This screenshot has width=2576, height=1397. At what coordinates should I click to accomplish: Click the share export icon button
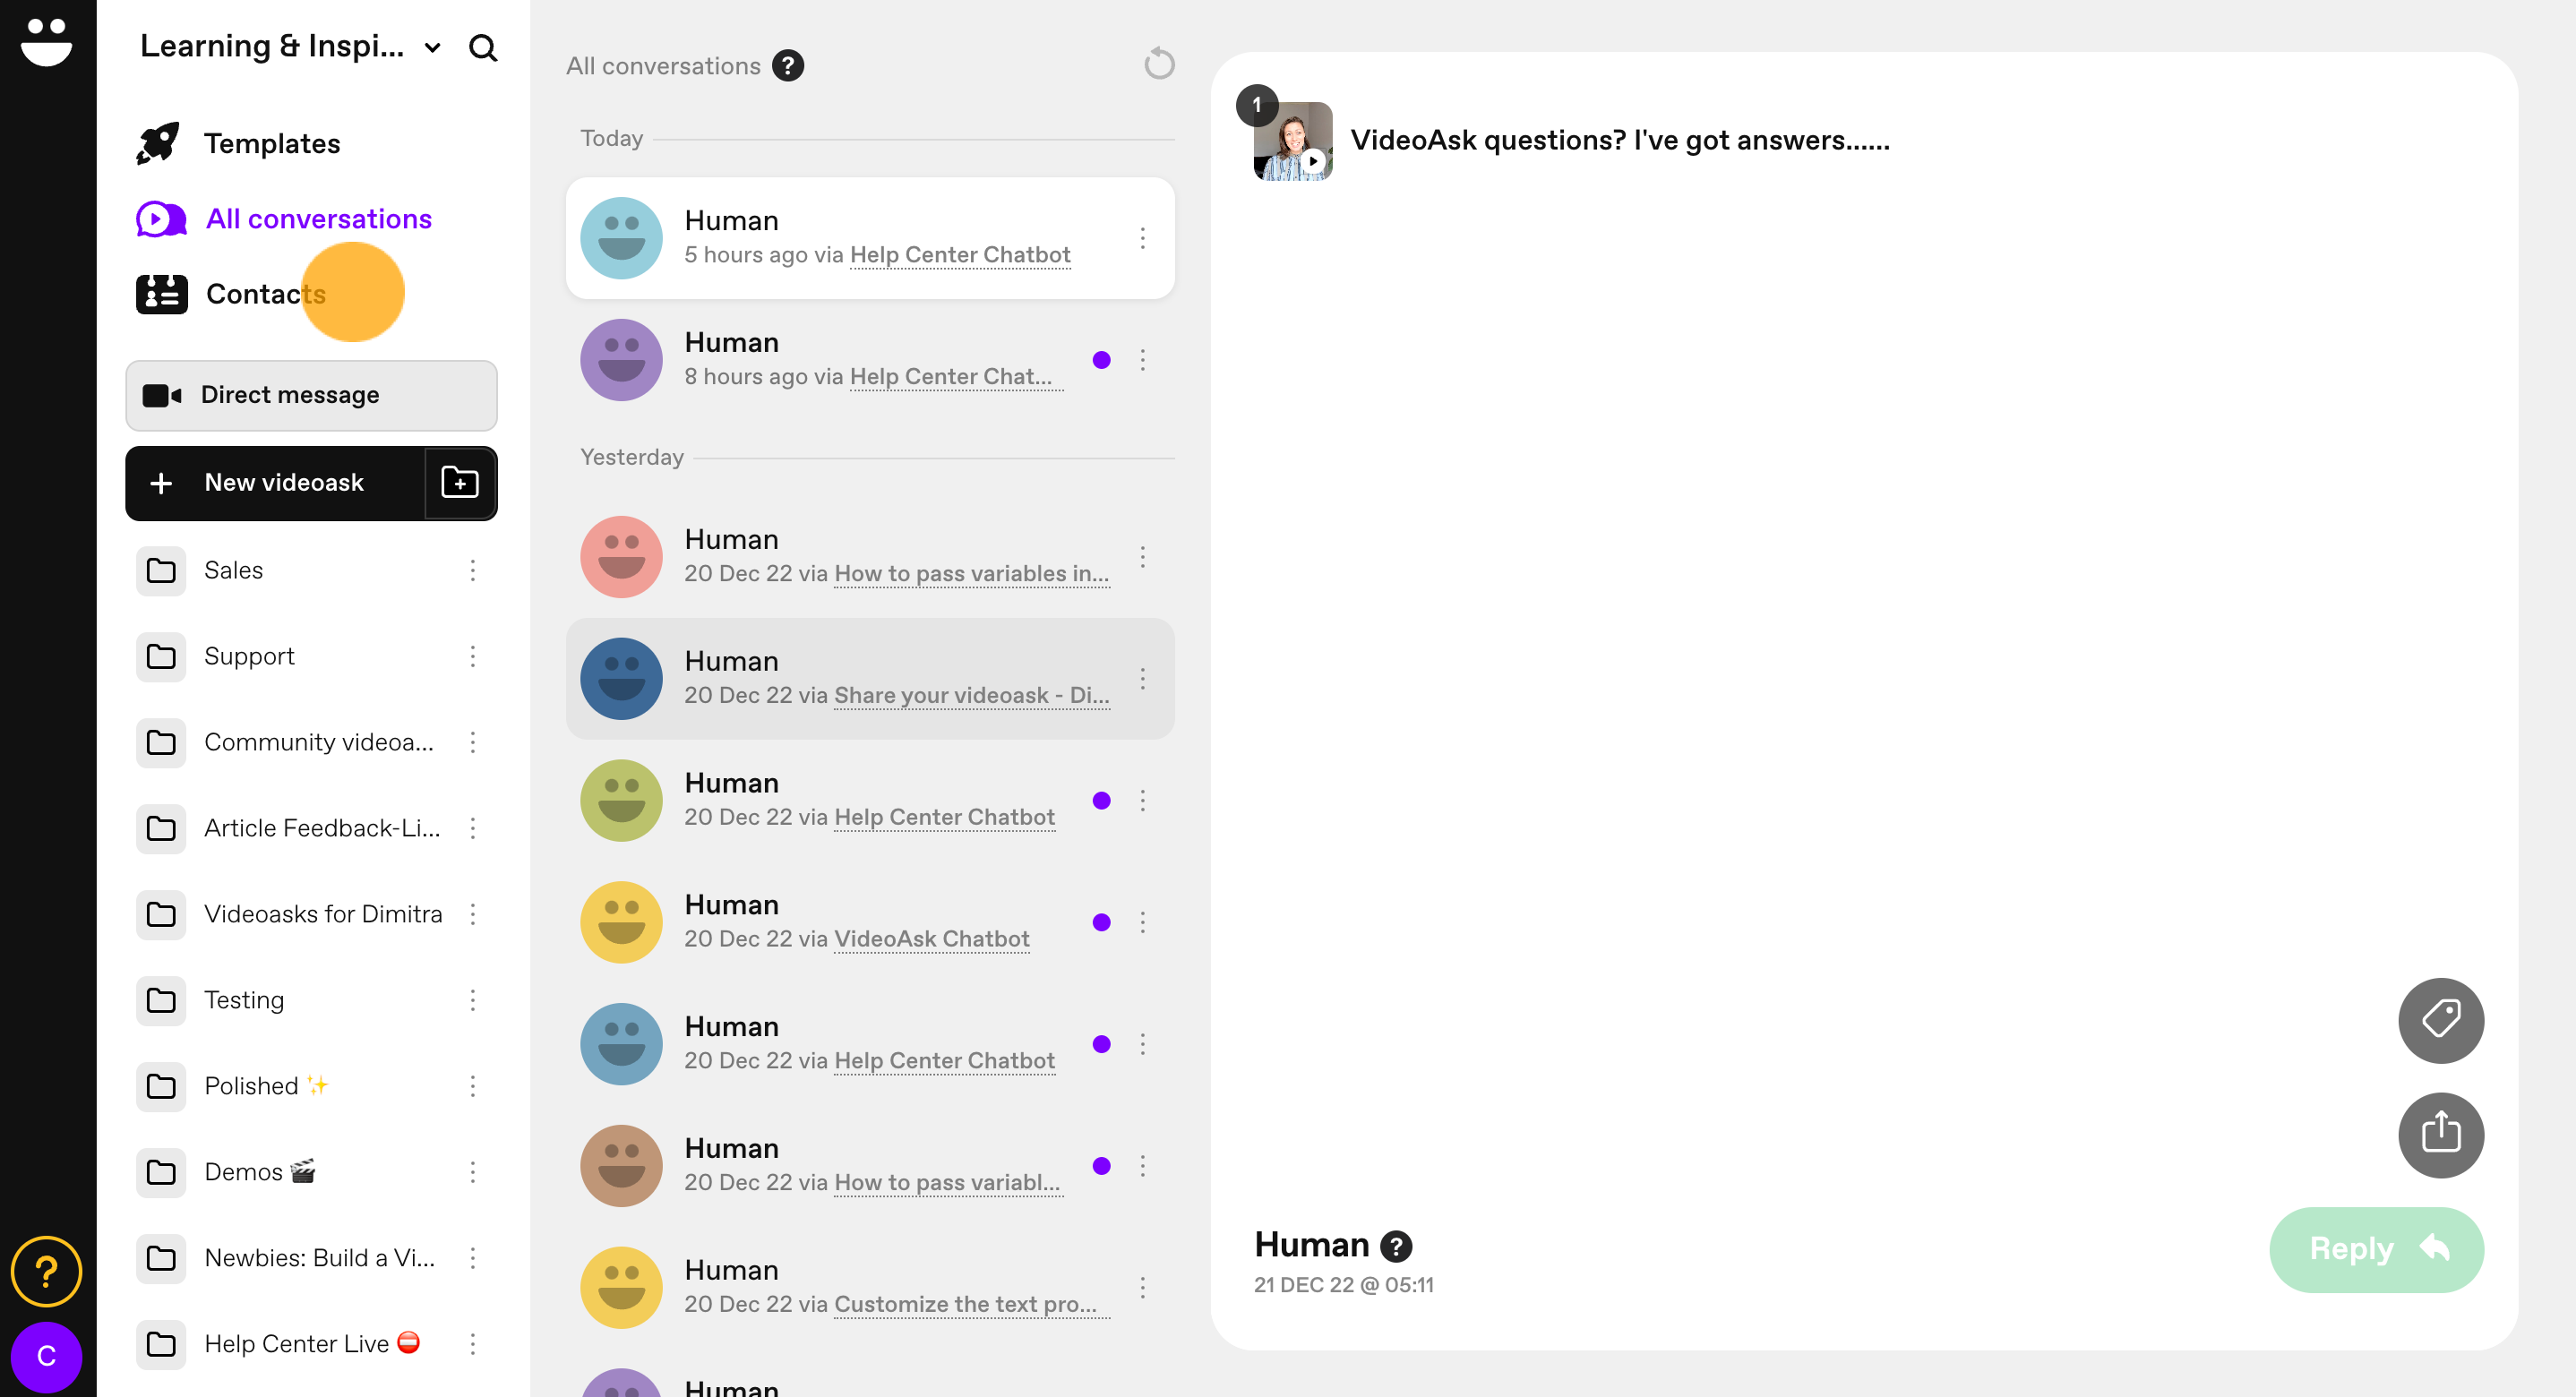point(2441,1135)
